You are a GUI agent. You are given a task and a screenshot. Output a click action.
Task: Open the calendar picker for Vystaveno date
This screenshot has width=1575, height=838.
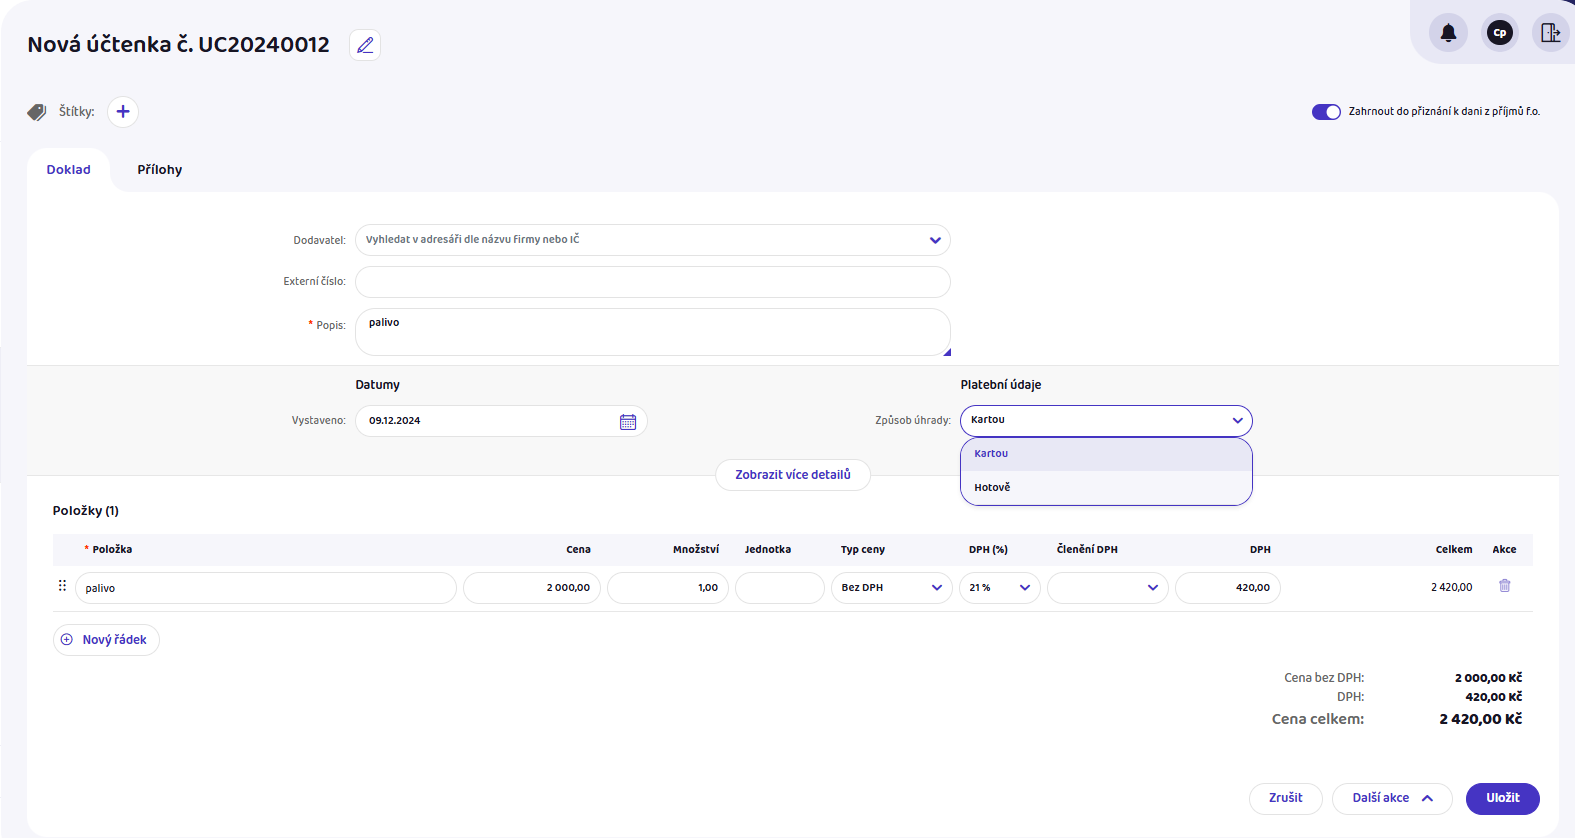click(x=628, y=422)
